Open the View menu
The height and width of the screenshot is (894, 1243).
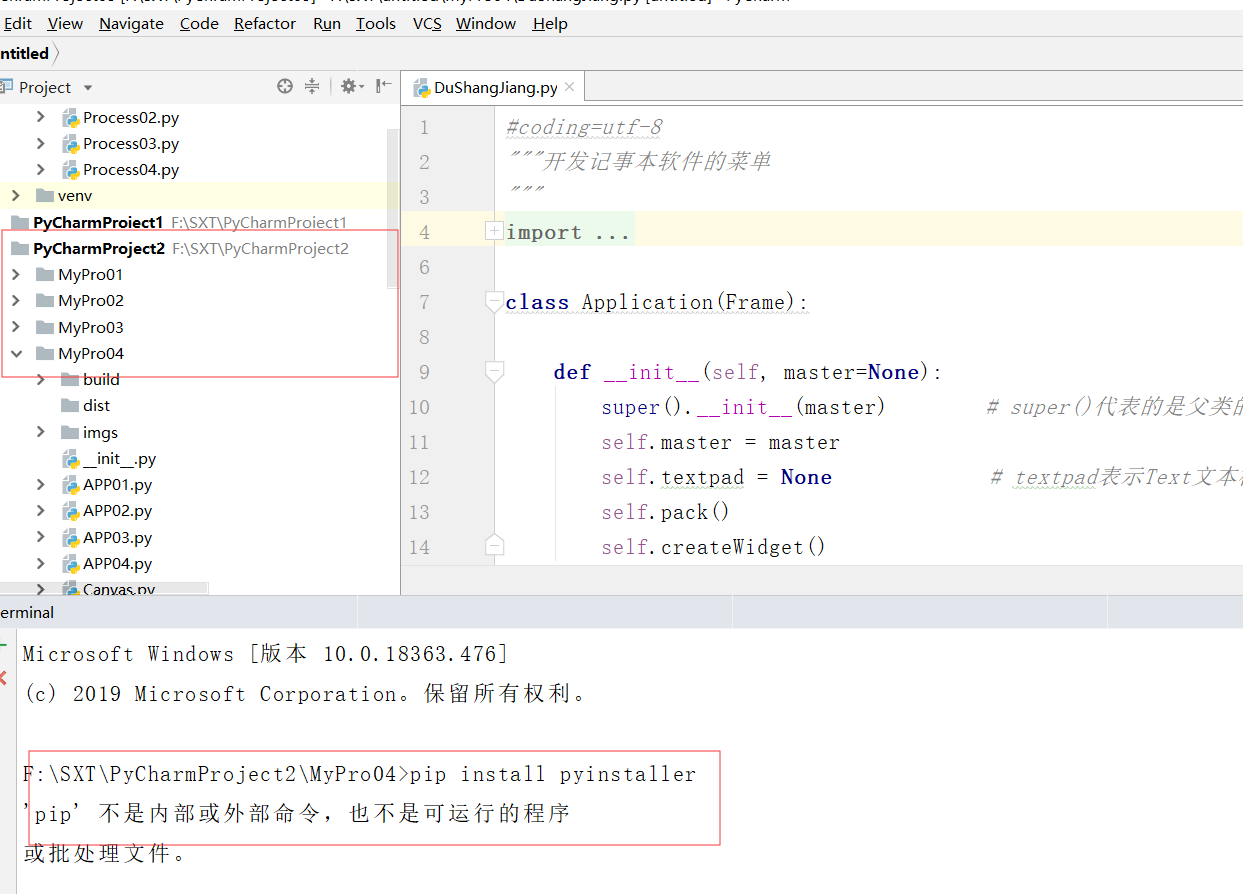[x=65, y=23]
